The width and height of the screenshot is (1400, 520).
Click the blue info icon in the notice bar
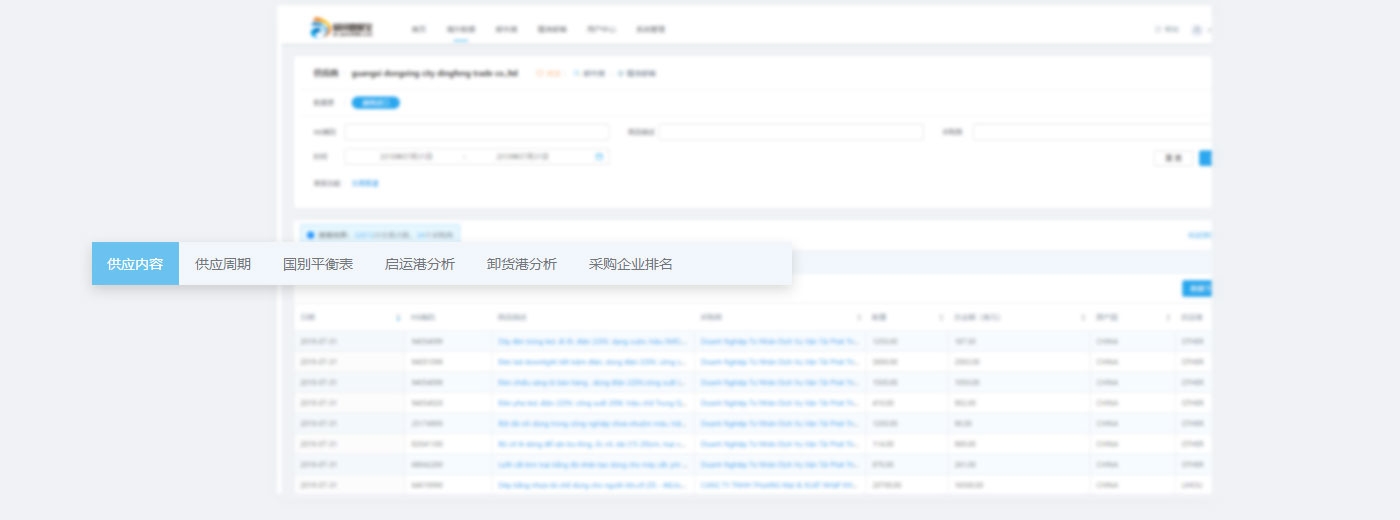(310, 235)
